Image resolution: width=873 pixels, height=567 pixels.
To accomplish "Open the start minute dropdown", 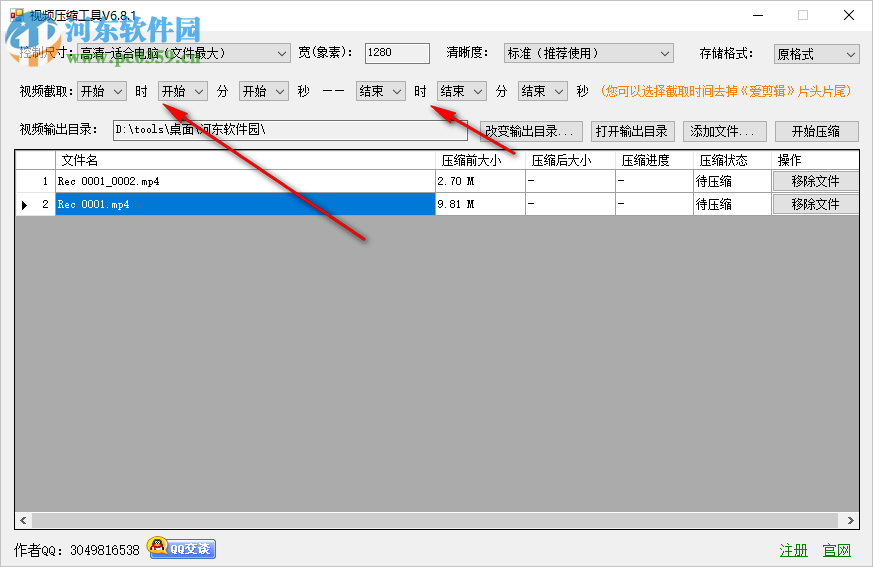I will click(183, 91).
